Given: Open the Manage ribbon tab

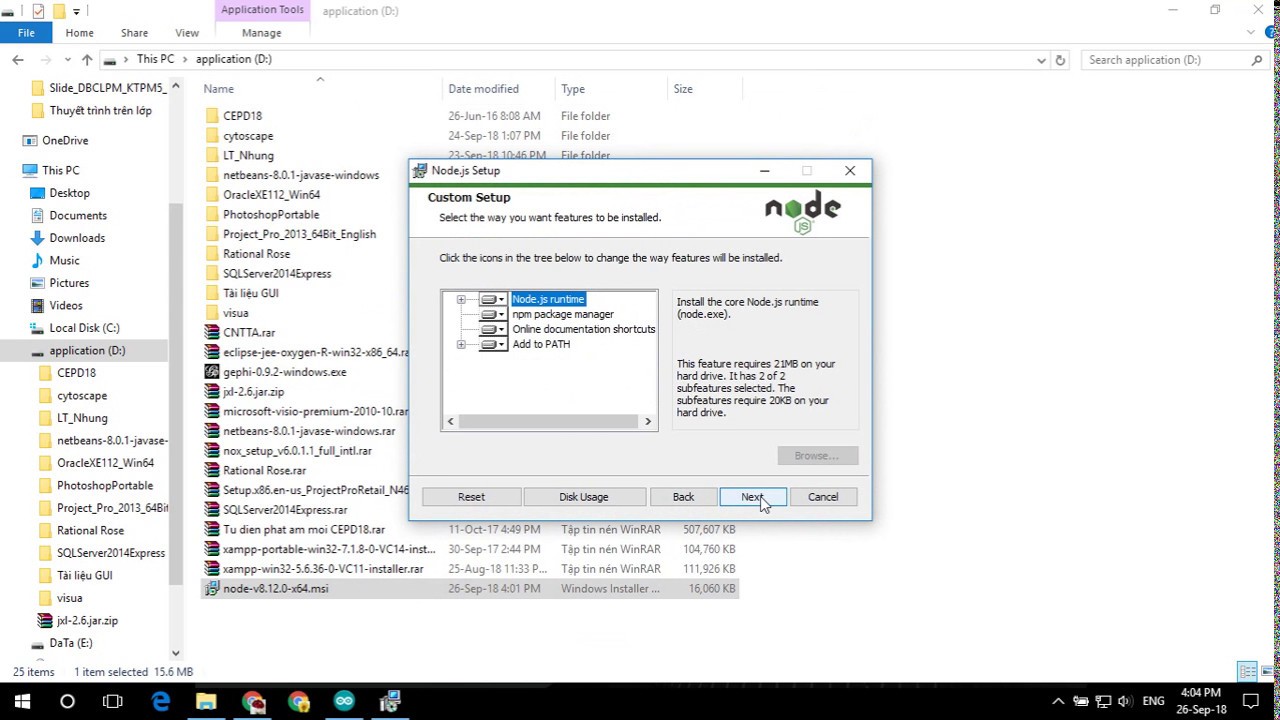Looking at the screenshot, I should pyautogui.click(x=262, y=33).
